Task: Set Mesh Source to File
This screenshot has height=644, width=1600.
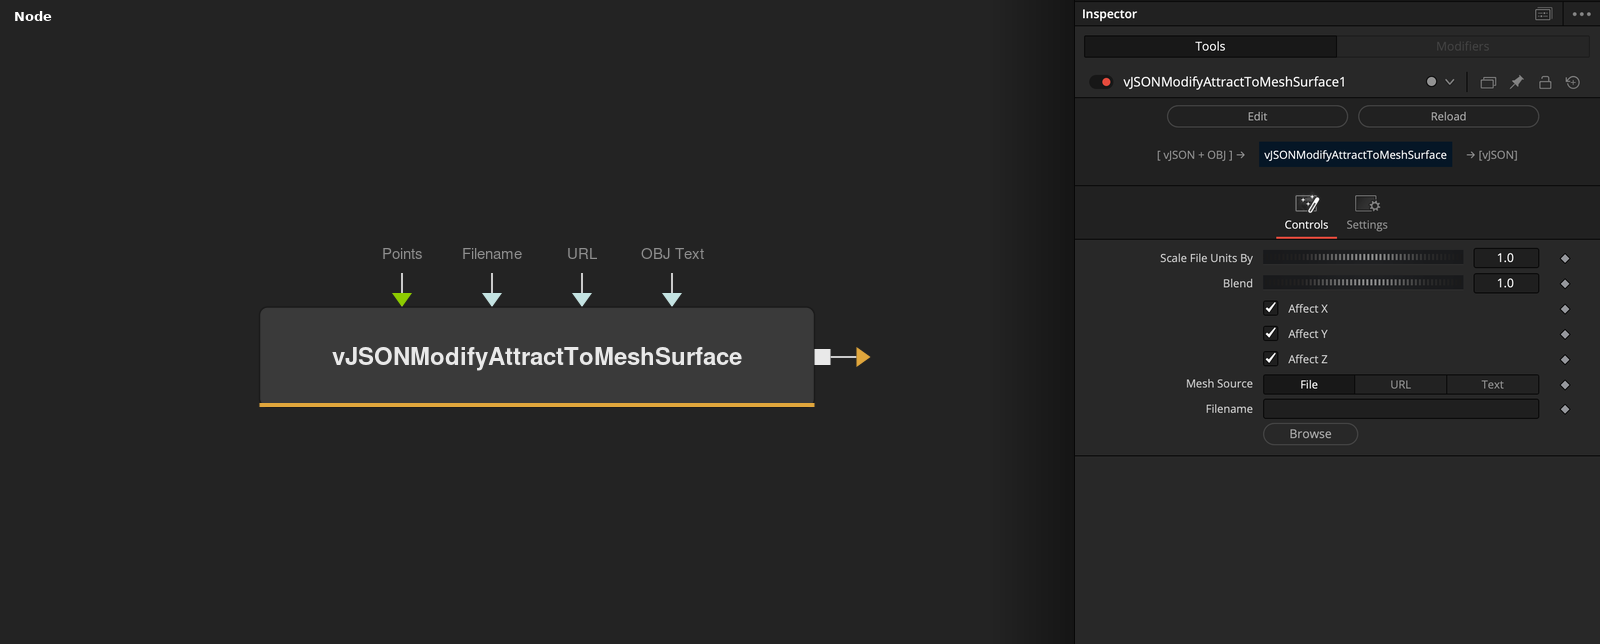Action: point(1309,385)
